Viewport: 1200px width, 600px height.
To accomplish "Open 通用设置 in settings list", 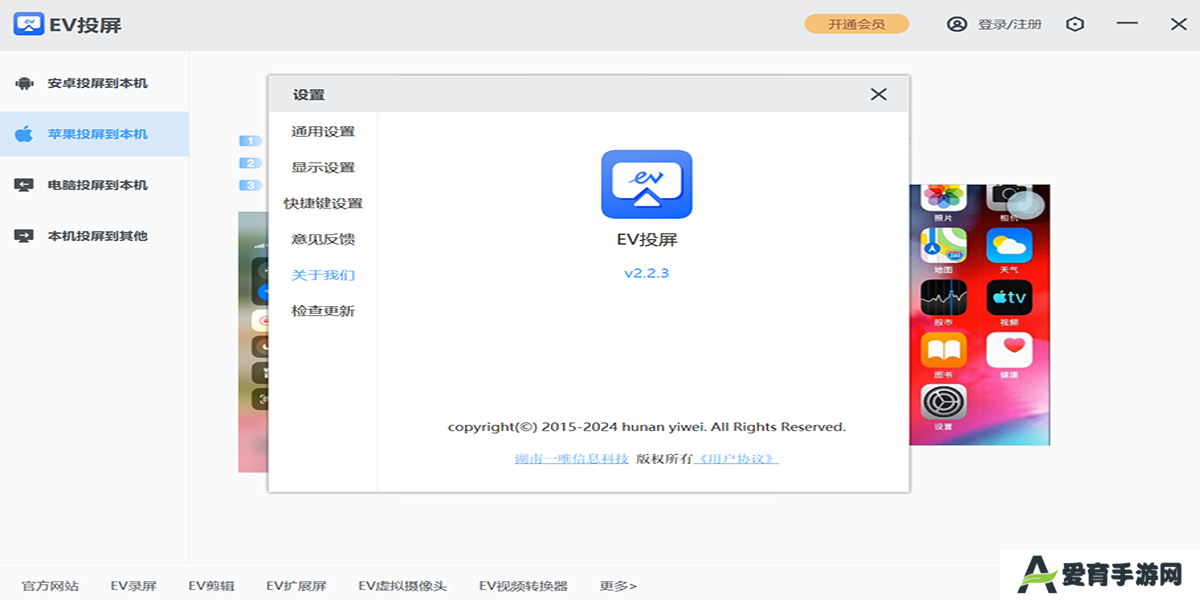I will 323,131.
